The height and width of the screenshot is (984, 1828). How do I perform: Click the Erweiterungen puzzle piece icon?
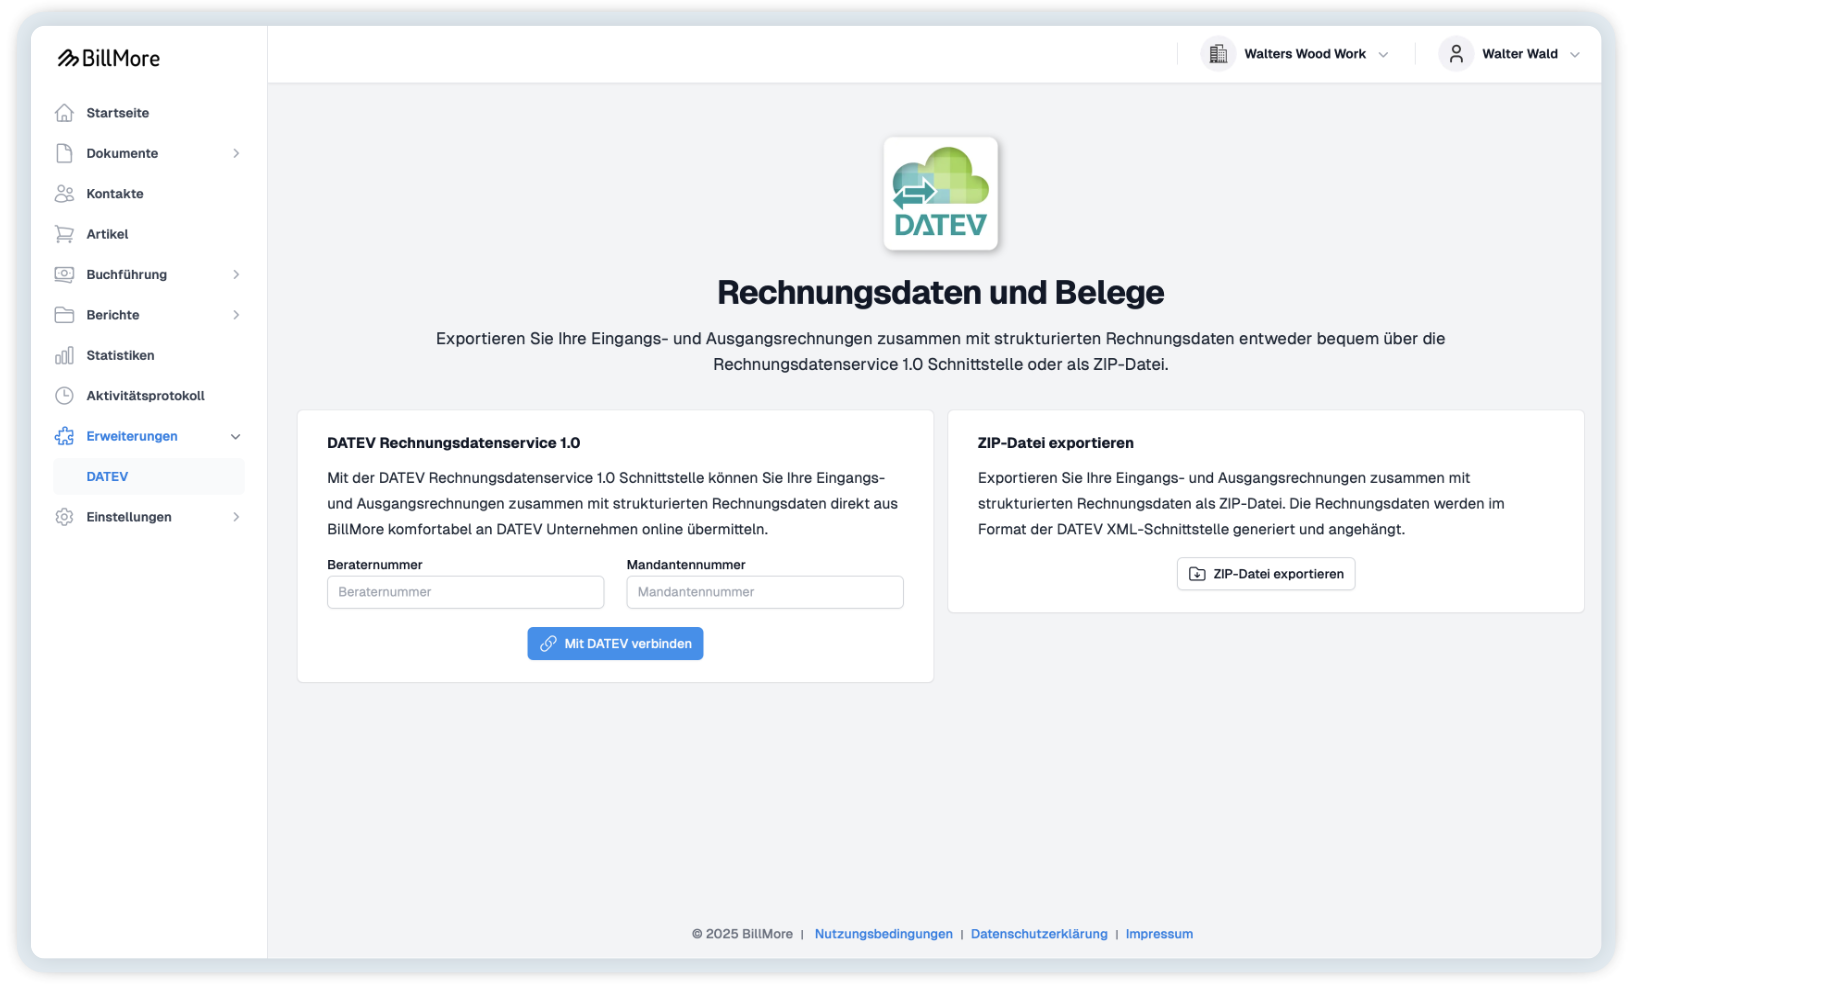pyautogui.click(x=65, y=436)
